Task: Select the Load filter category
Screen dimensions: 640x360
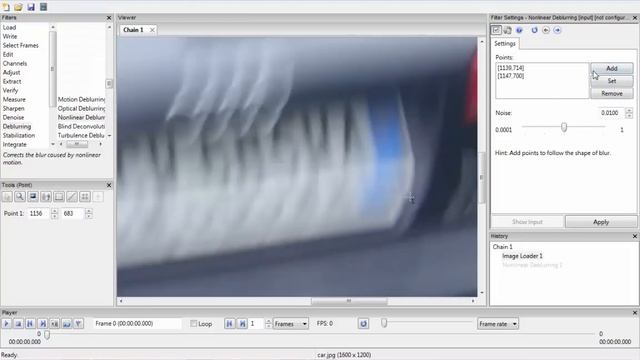Action: point(9,27)
